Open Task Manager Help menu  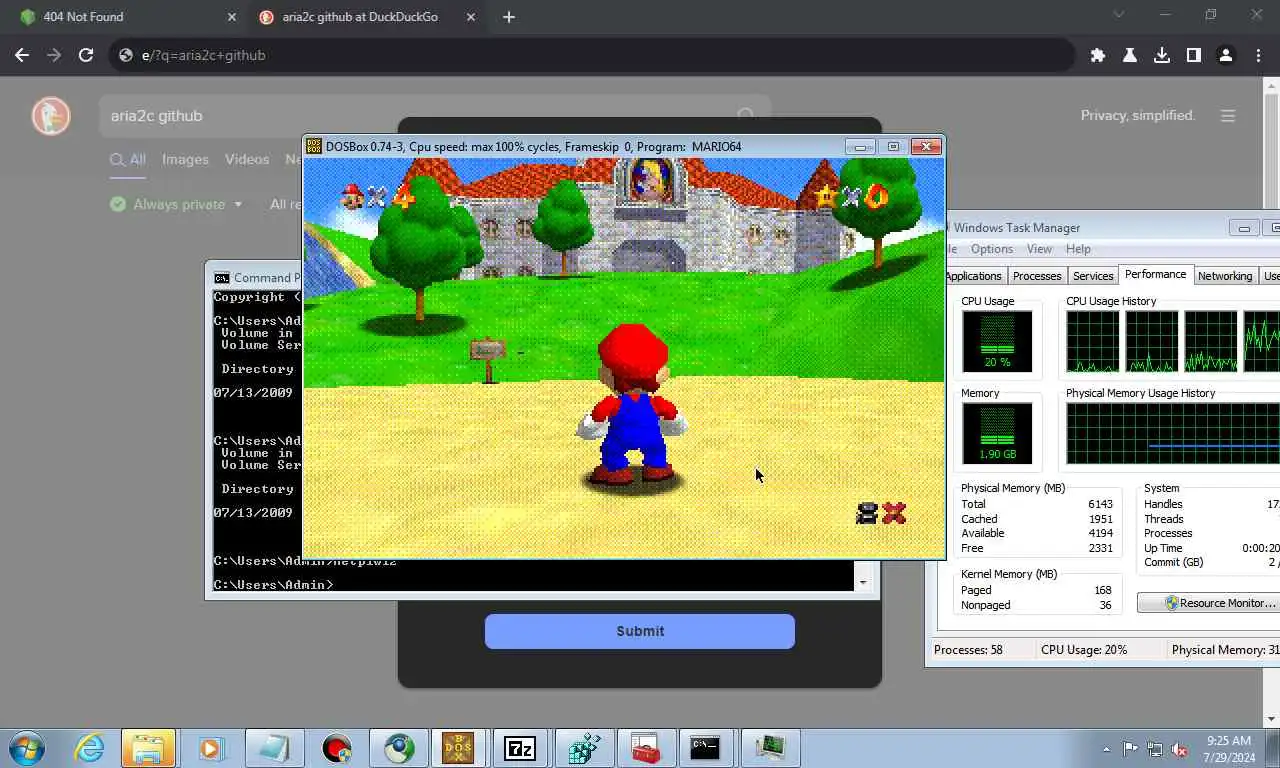coord(1078,249)
